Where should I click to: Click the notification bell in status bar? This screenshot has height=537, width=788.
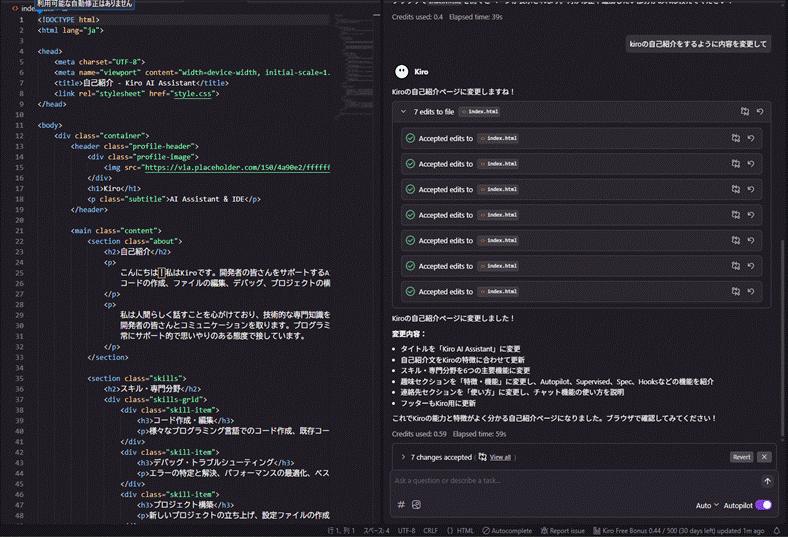click(x=775, y=530)
